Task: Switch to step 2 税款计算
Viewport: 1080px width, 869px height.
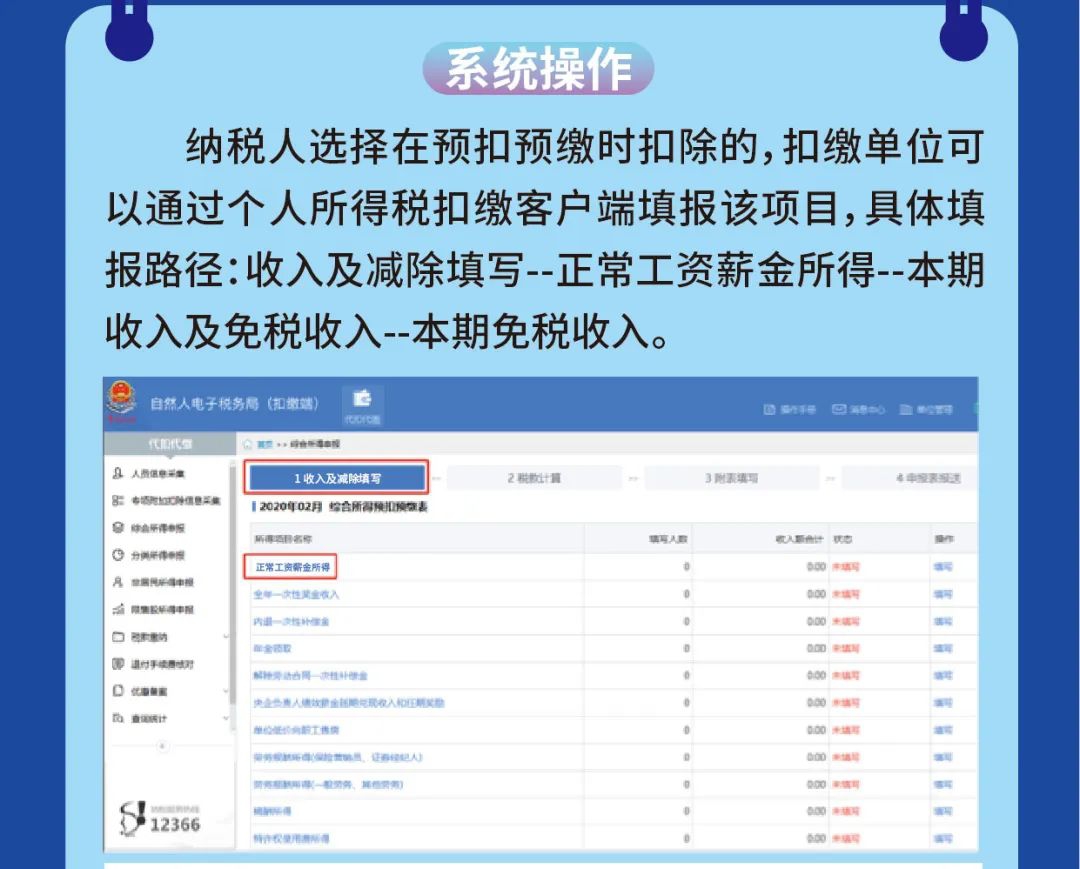Action: 534,478
